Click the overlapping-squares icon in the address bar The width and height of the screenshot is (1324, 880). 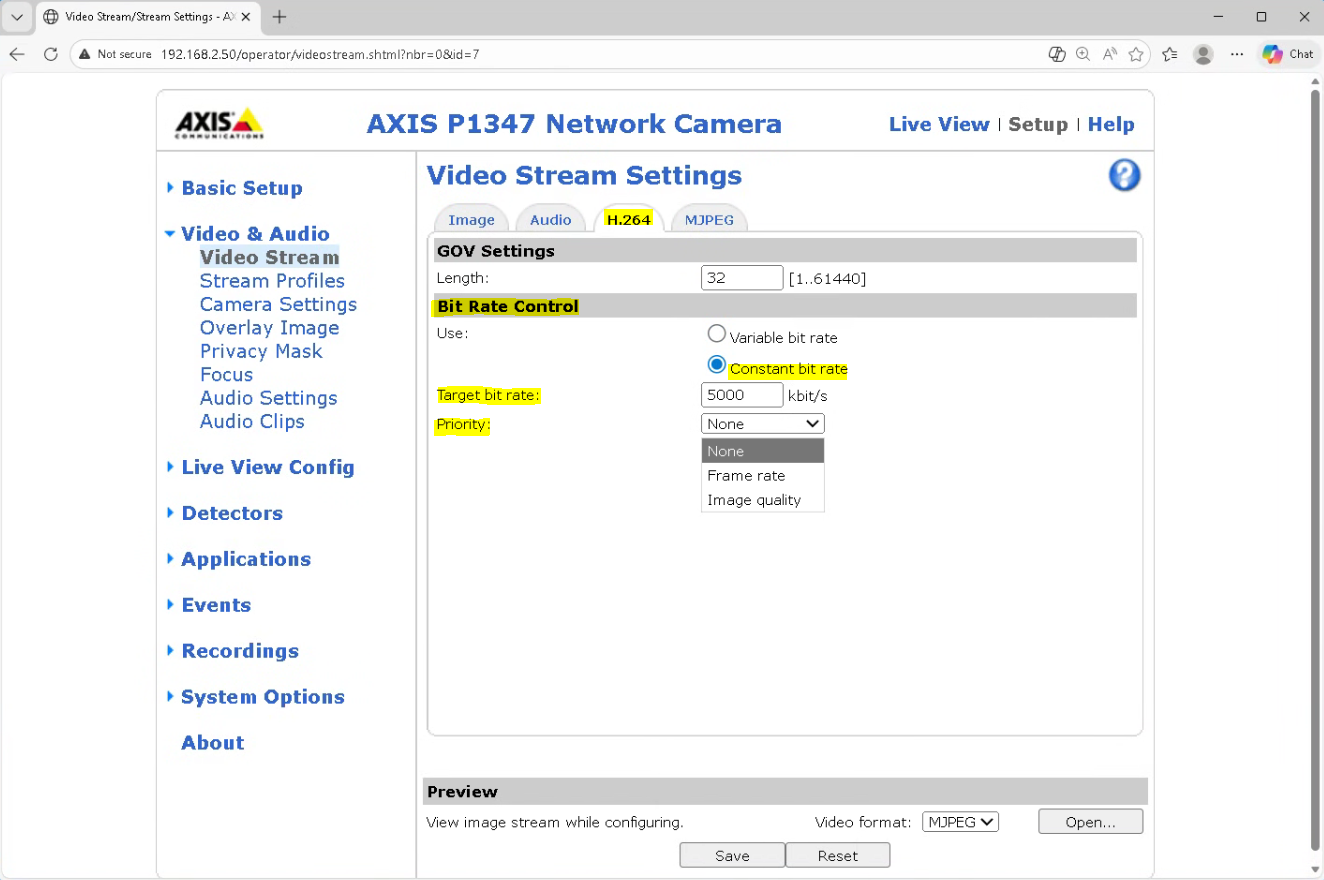[1057, 54]
